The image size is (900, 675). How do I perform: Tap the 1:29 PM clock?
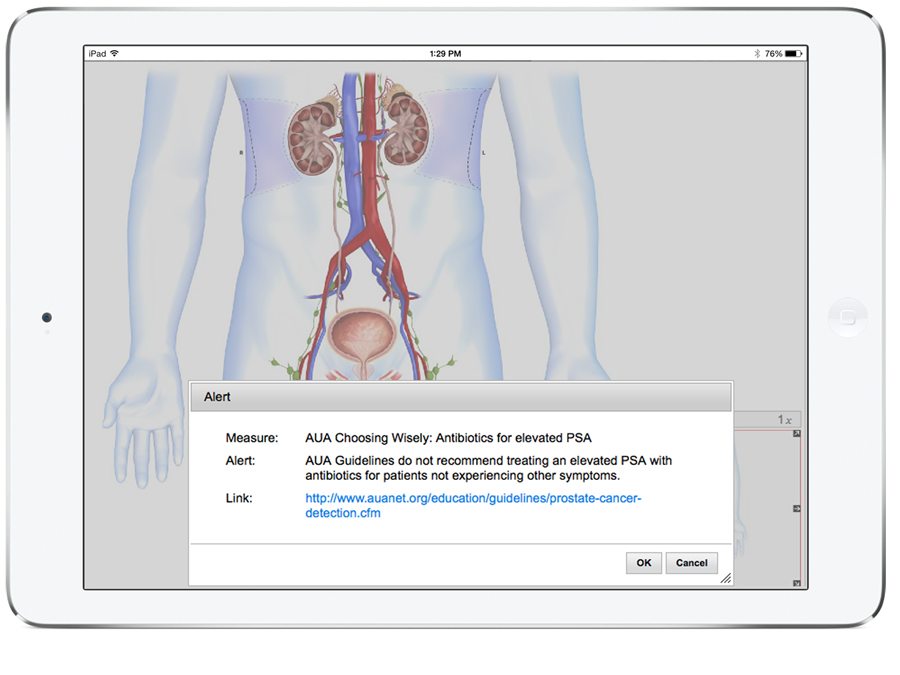(x=445, y=53)
